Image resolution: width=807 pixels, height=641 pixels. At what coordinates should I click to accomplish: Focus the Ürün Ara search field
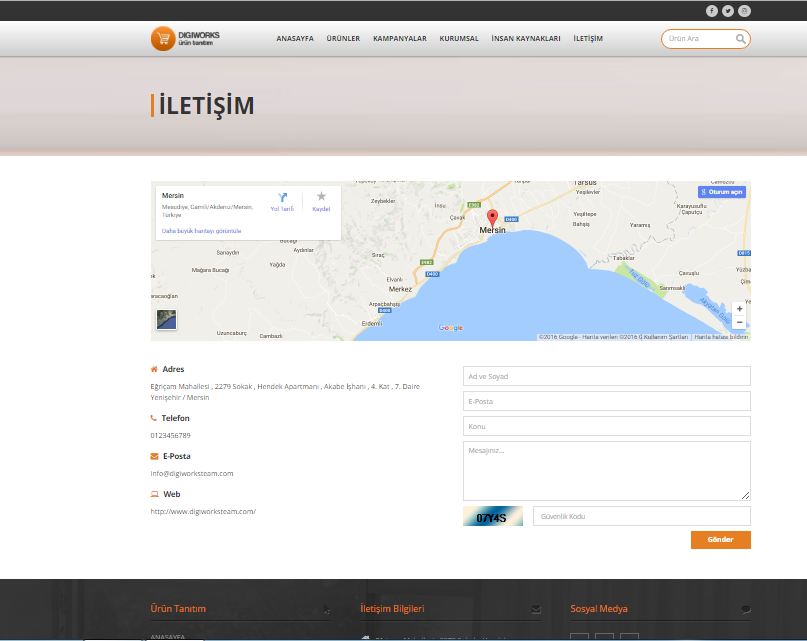click(700, 39)
